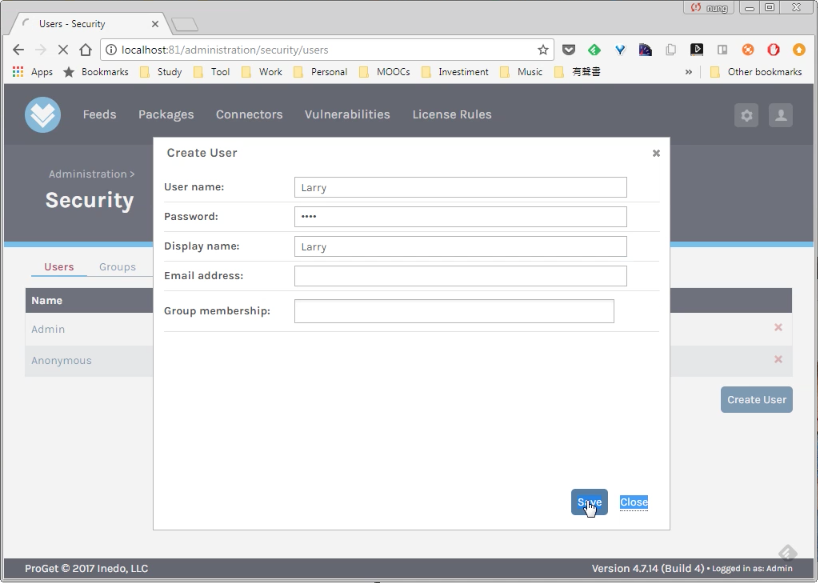
Task: Open the Anonymous user link
Action: click(61, 360)
